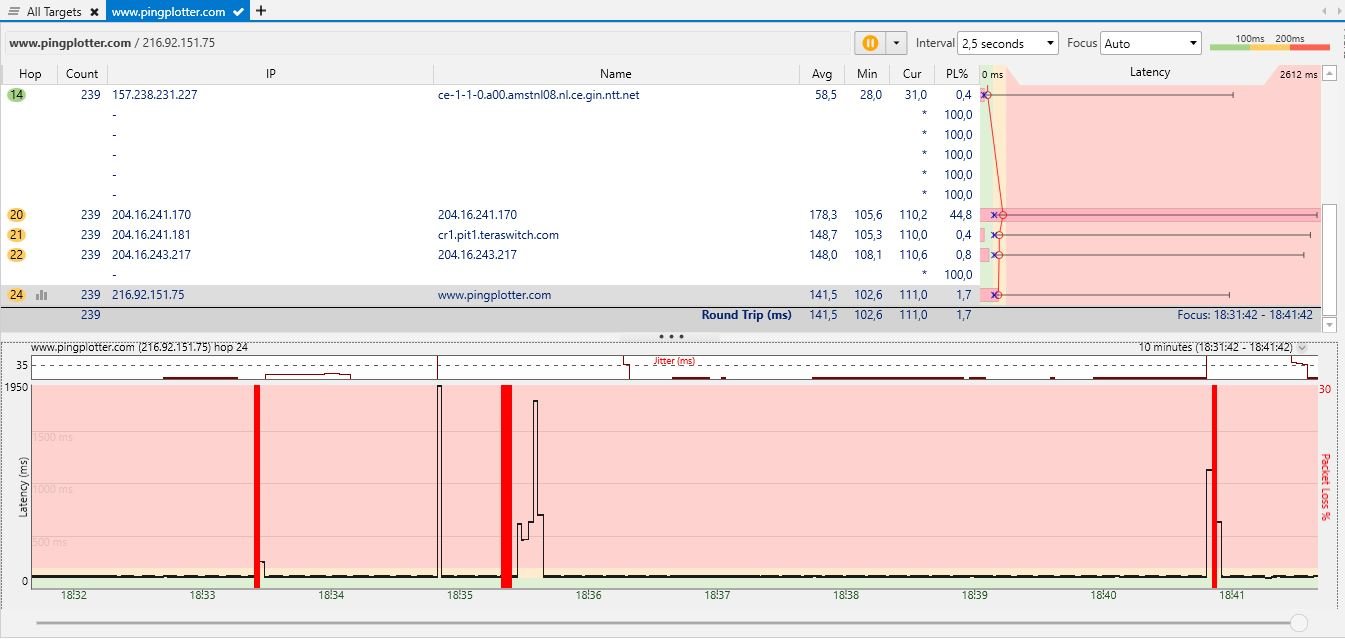Click the IP column header
Image resolution: width=1345 pixels, height=639 pixels.
[270, 73]
